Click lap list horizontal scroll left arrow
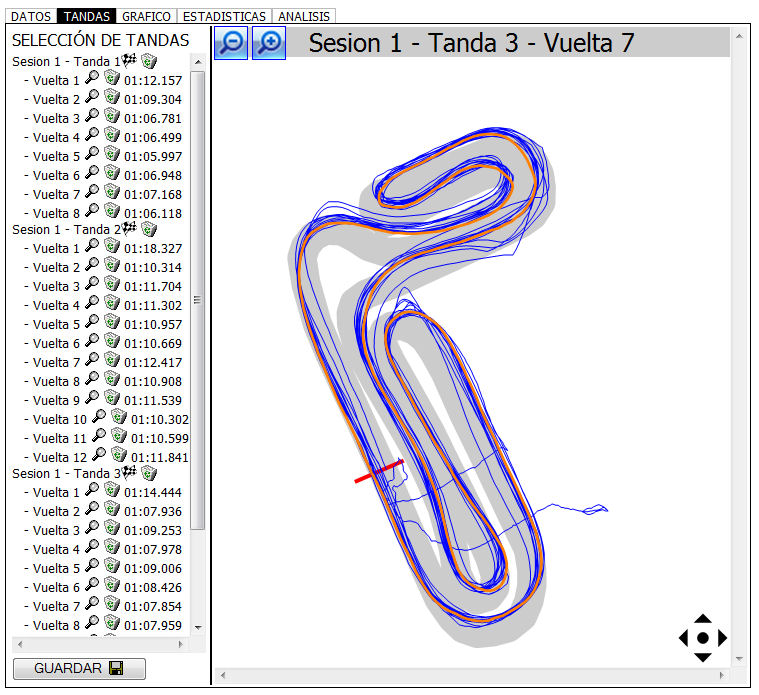The width and height of the screenshot is (759, 695). point(20,644)
